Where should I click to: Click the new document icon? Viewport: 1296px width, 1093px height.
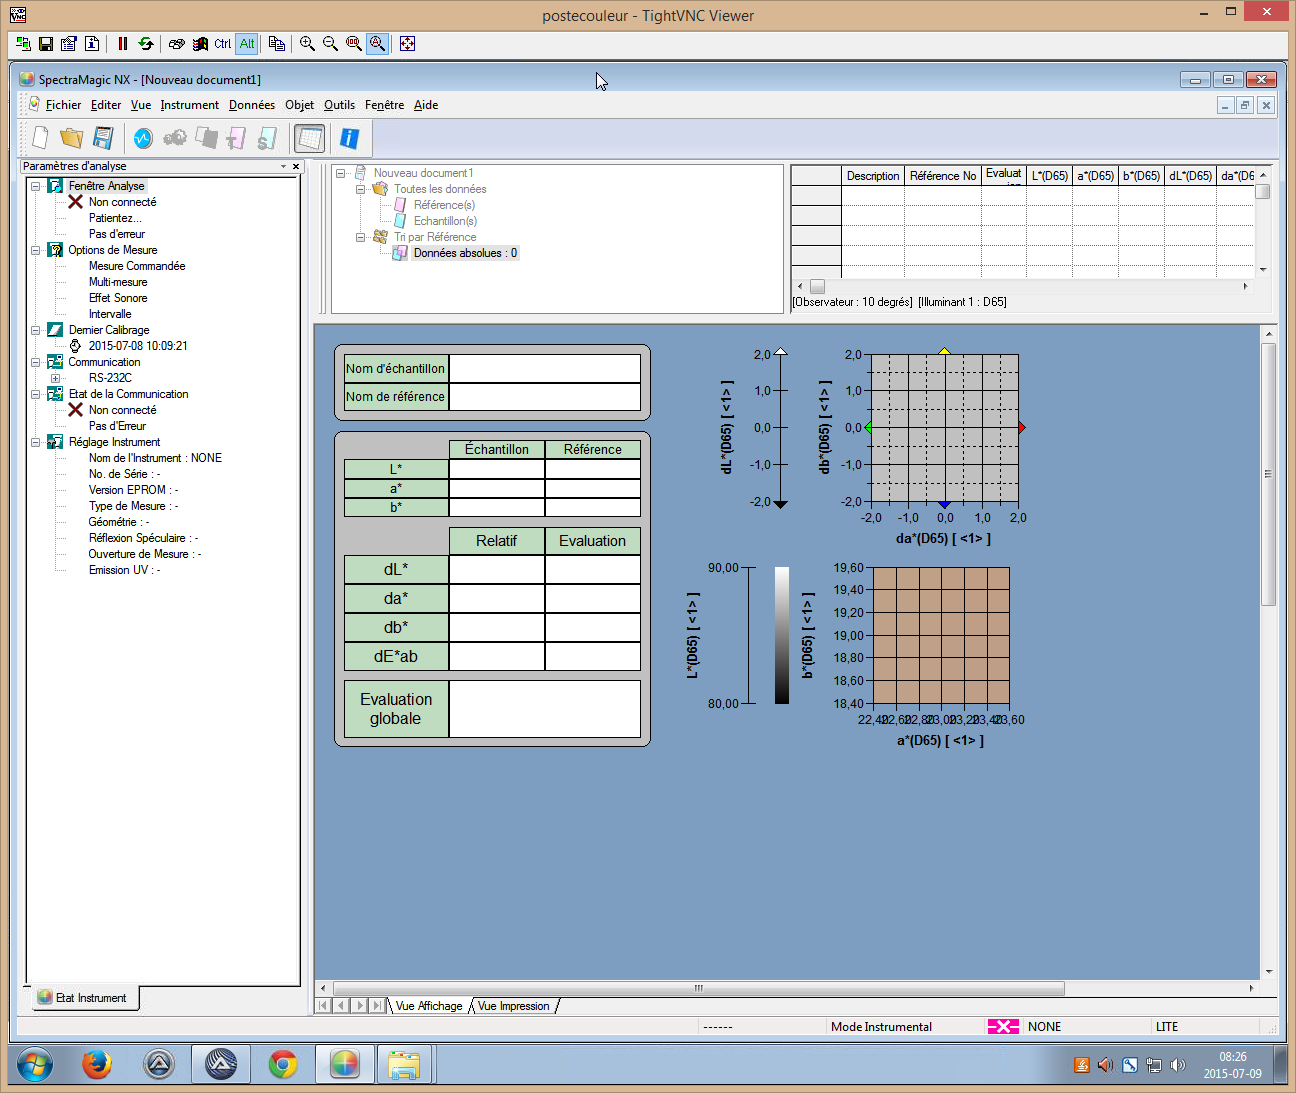(x=40, y=138)
